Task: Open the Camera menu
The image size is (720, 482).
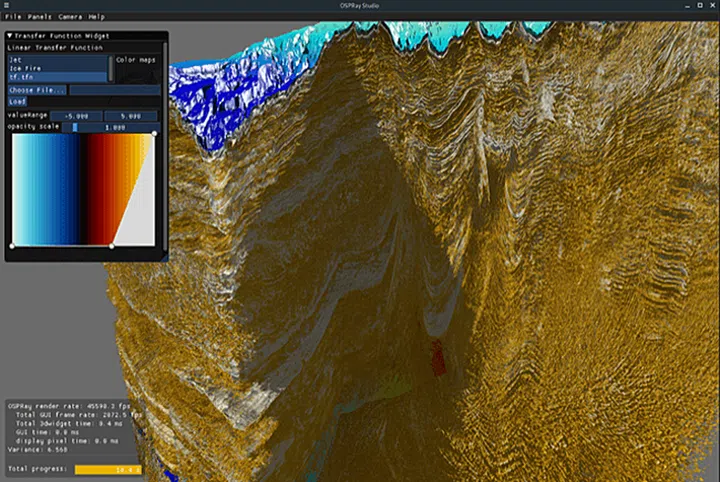Action: [x=70, y=17]
